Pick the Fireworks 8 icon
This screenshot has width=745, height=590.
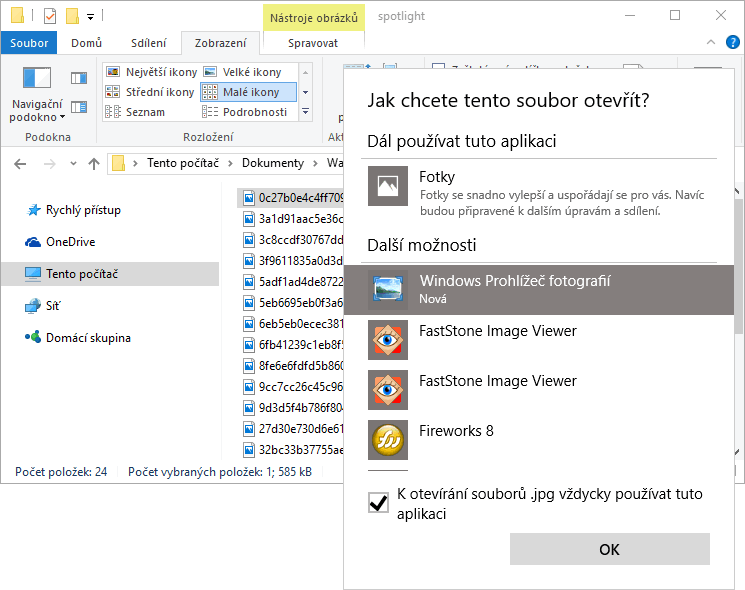pyautogui.click(x=387, y=440)
